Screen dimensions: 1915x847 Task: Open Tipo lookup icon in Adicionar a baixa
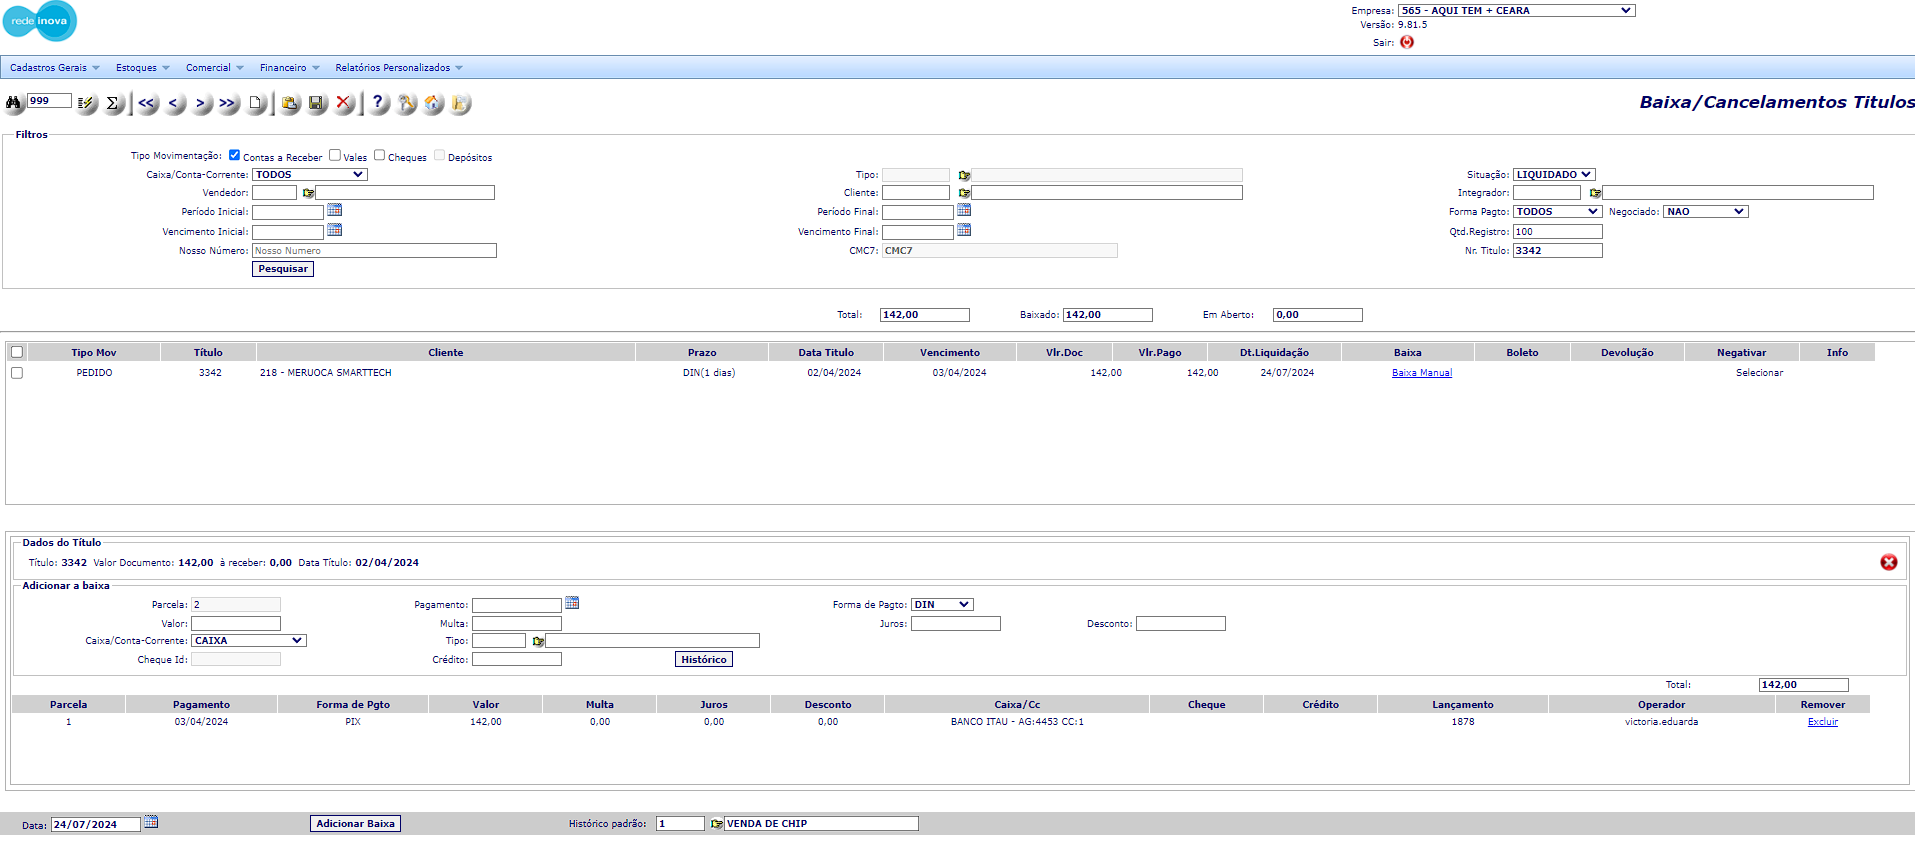[x=538, y=641]
